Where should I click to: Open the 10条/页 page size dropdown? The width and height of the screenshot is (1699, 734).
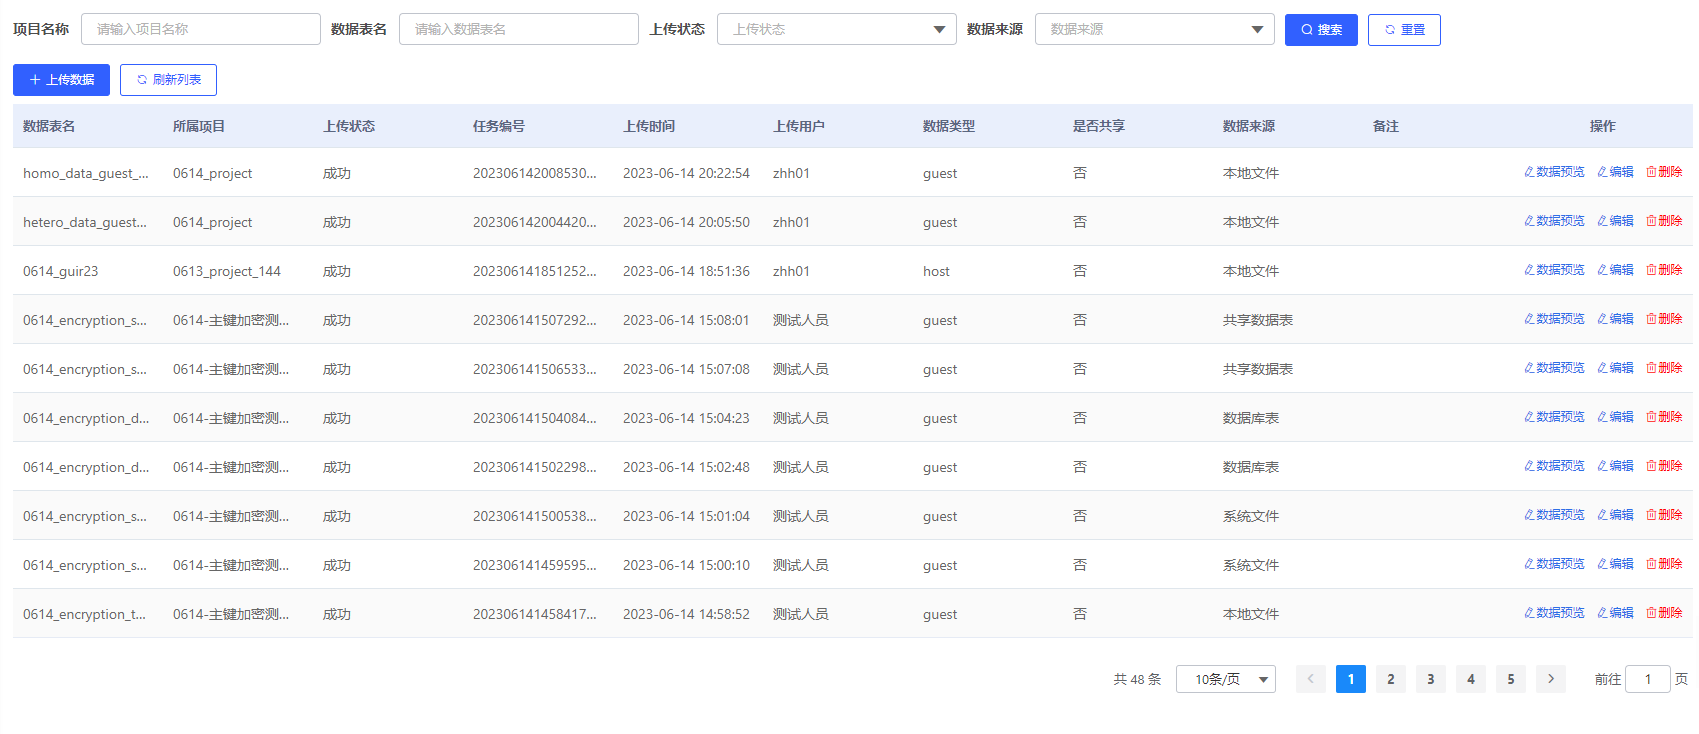[1226, 679]
